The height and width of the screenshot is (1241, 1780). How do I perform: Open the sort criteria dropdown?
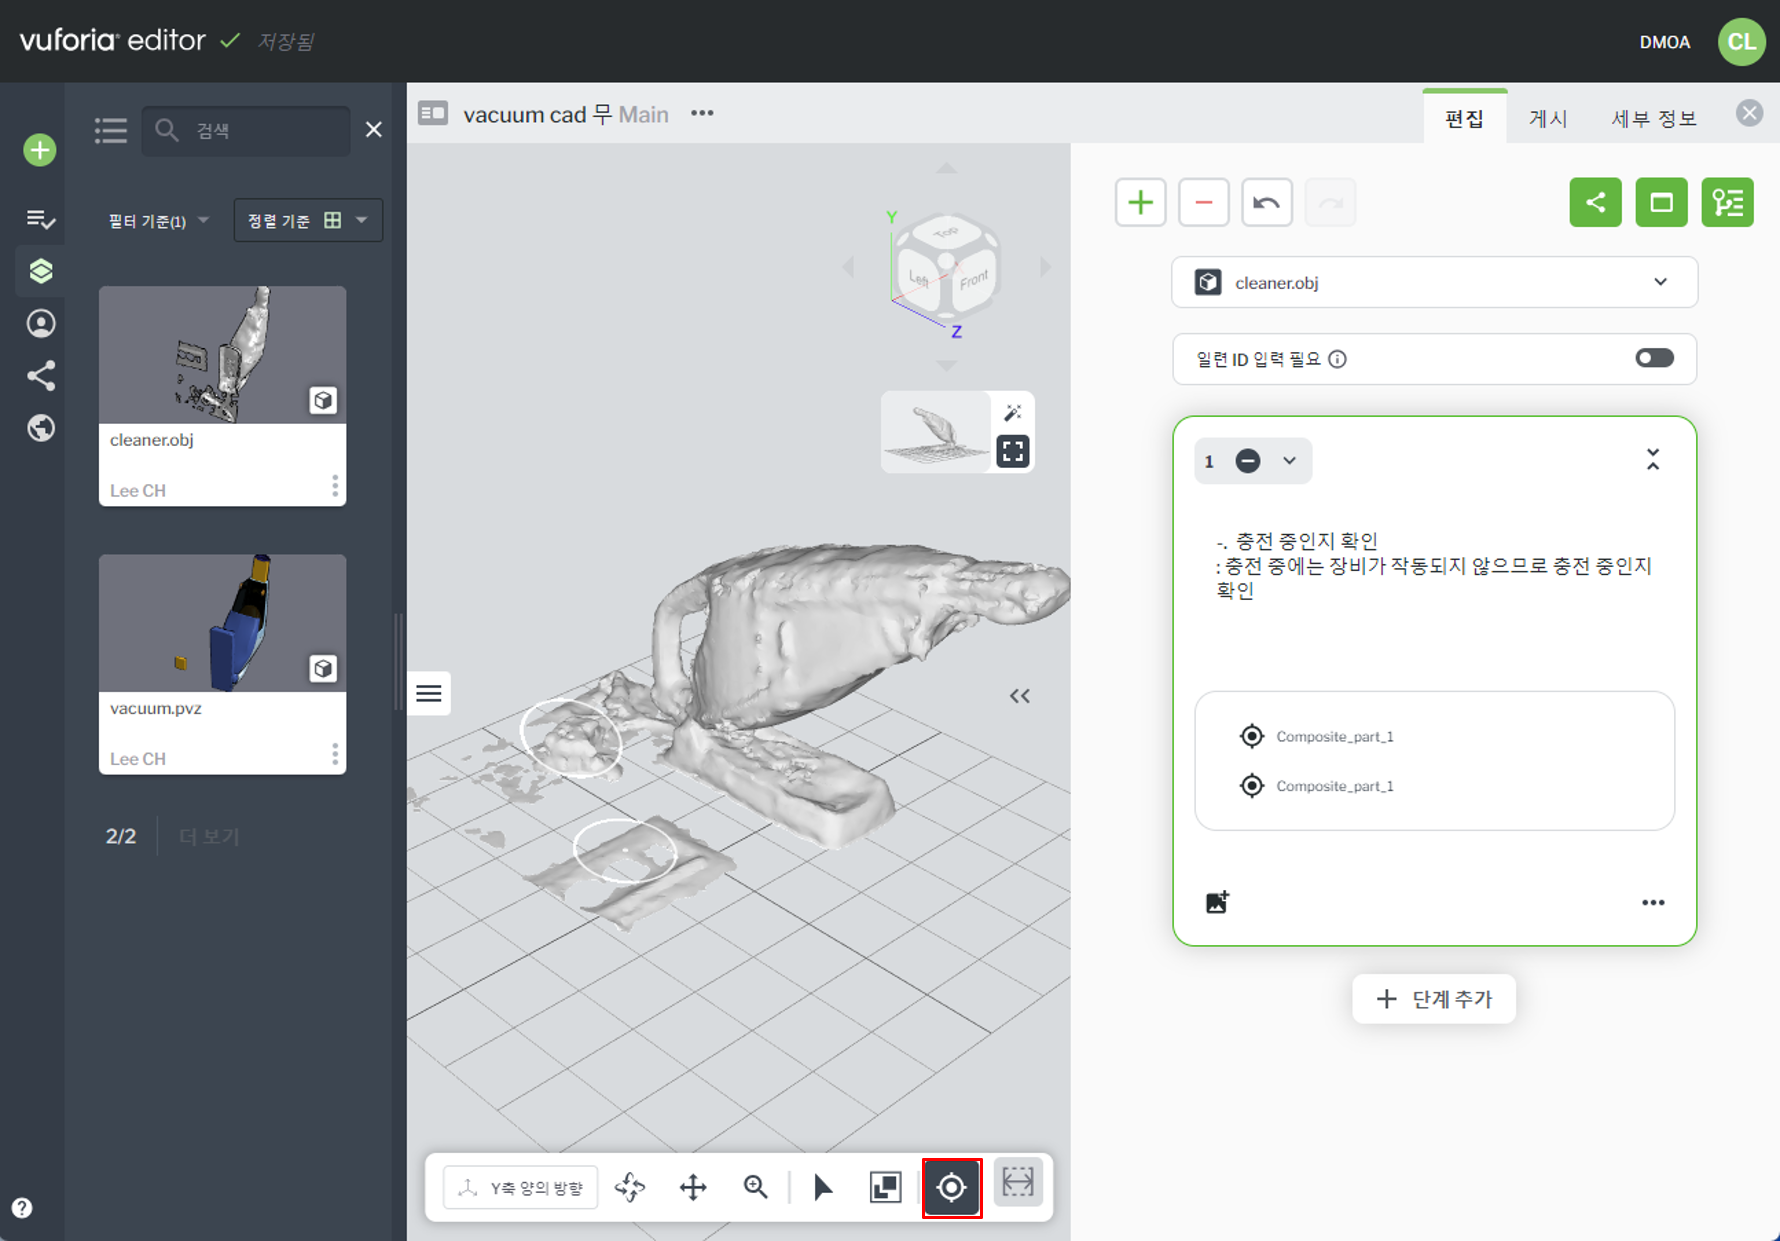308,221
